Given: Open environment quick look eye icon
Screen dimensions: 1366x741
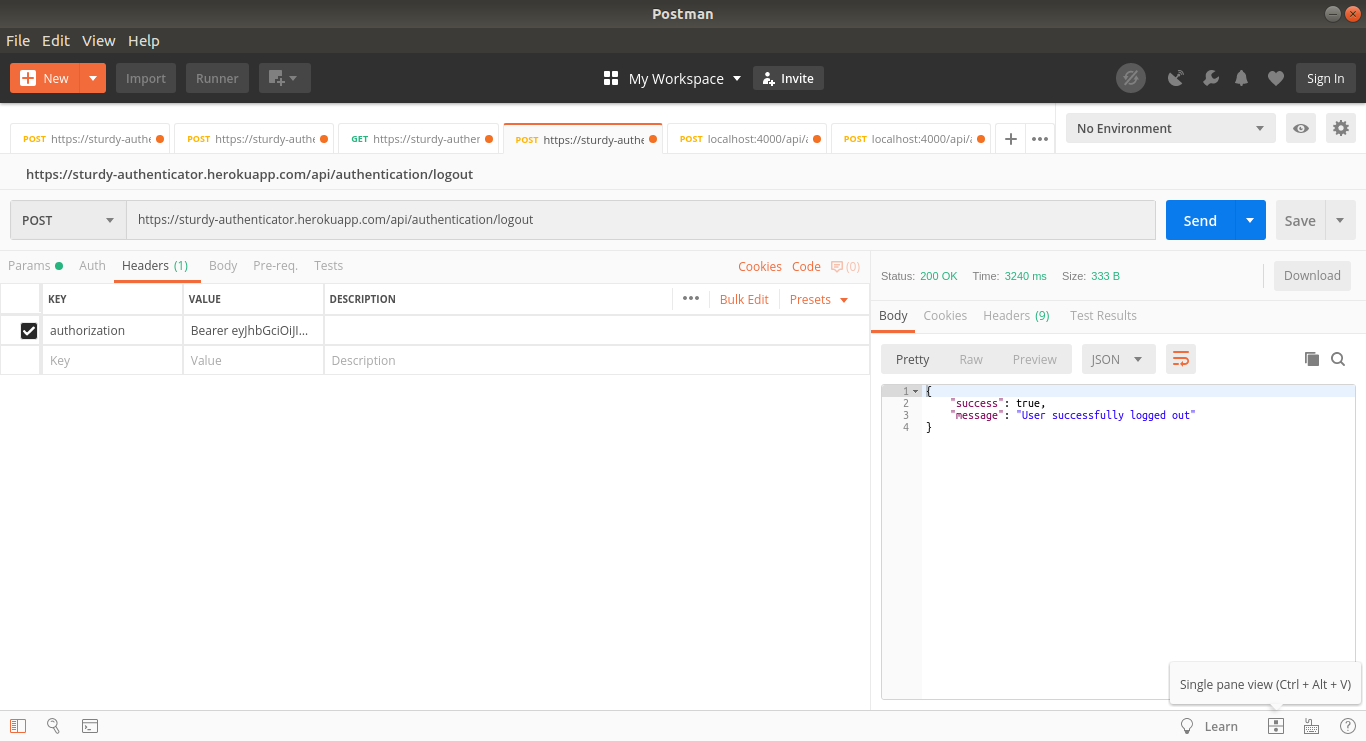Looking at the screenshot, I should coord(1301,128).
